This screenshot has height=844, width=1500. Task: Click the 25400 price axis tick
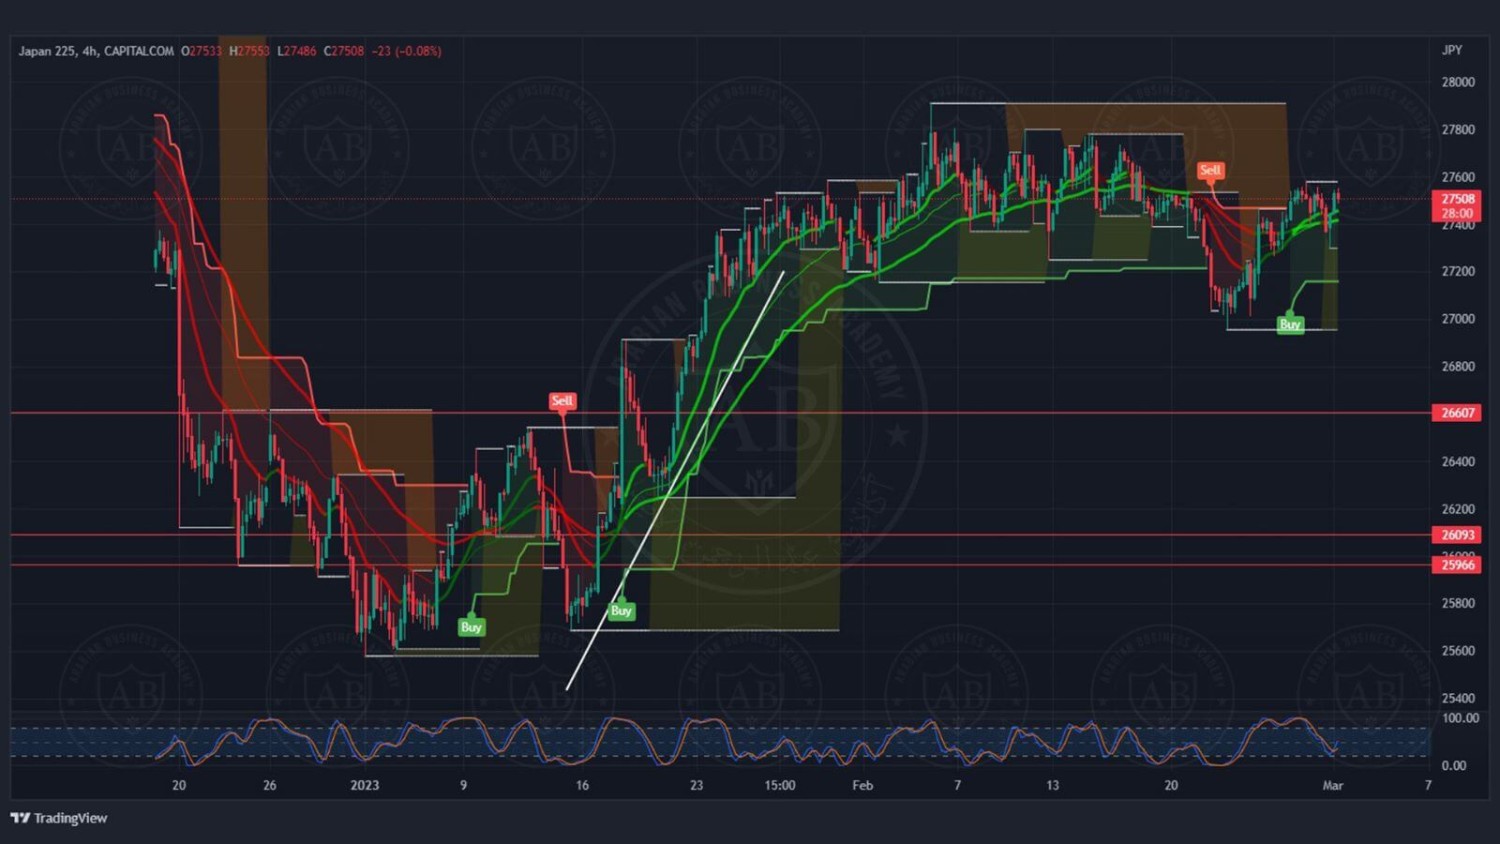(1458, 698)
